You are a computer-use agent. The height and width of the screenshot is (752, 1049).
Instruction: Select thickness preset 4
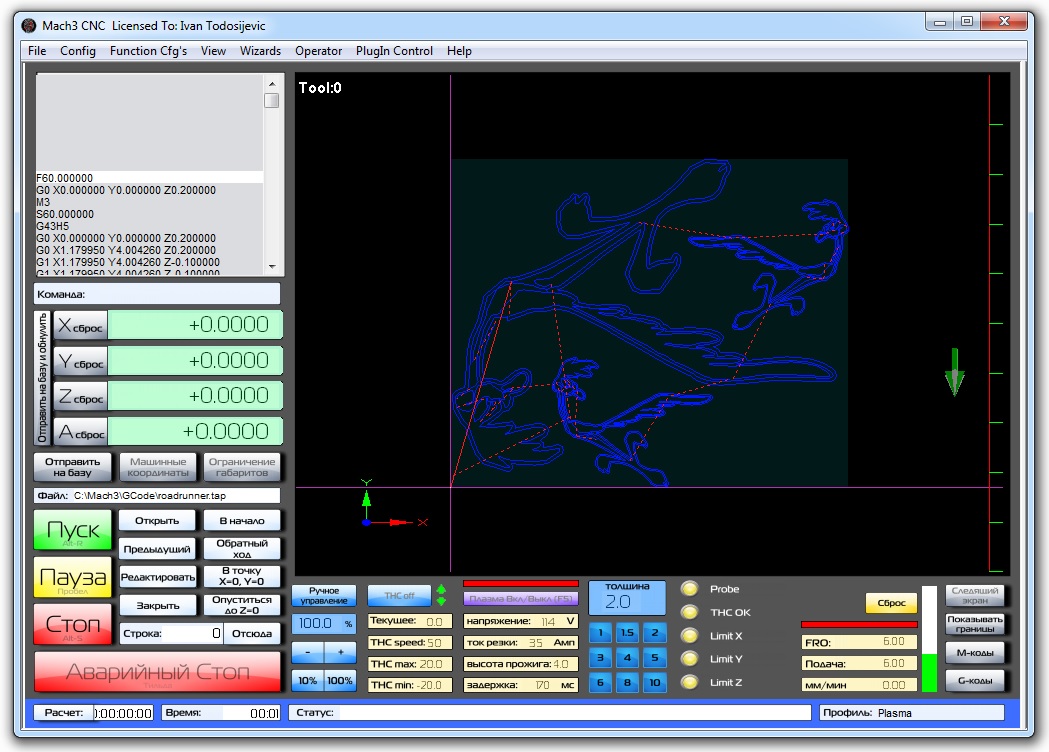coord(627,658)
